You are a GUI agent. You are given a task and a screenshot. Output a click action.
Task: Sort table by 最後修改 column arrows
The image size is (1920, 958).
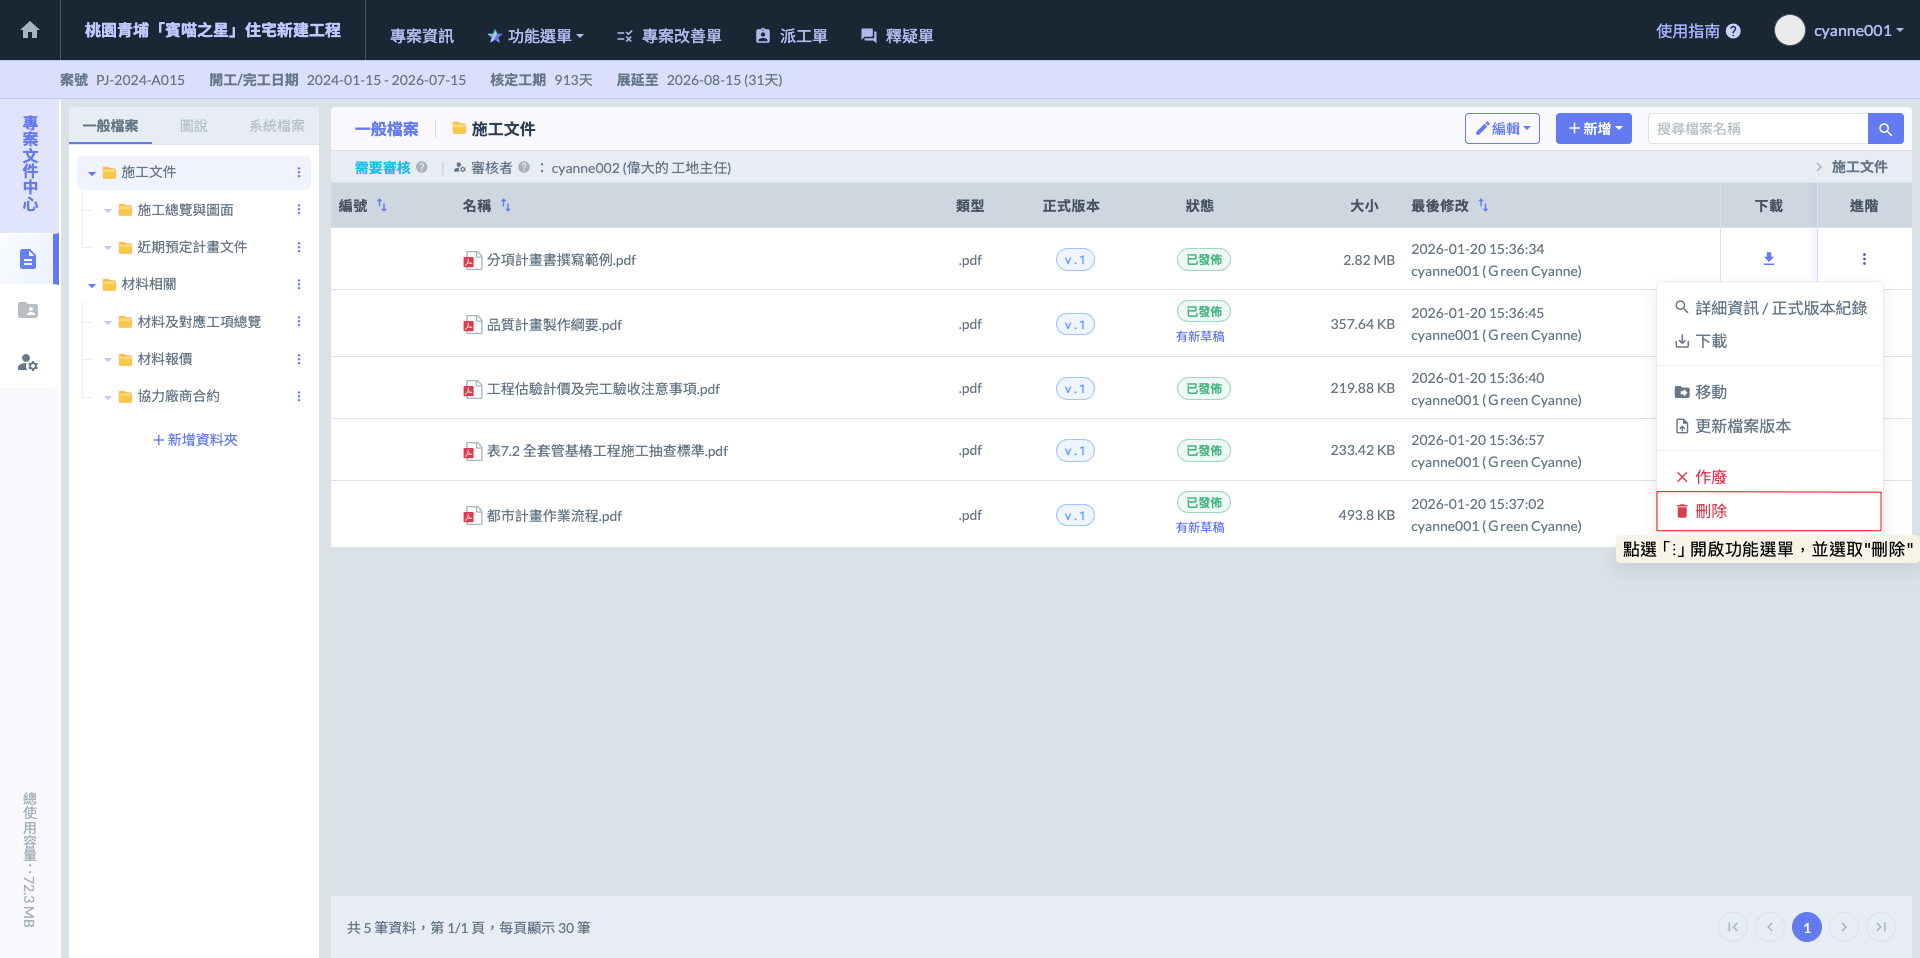tap(1483, 206)
